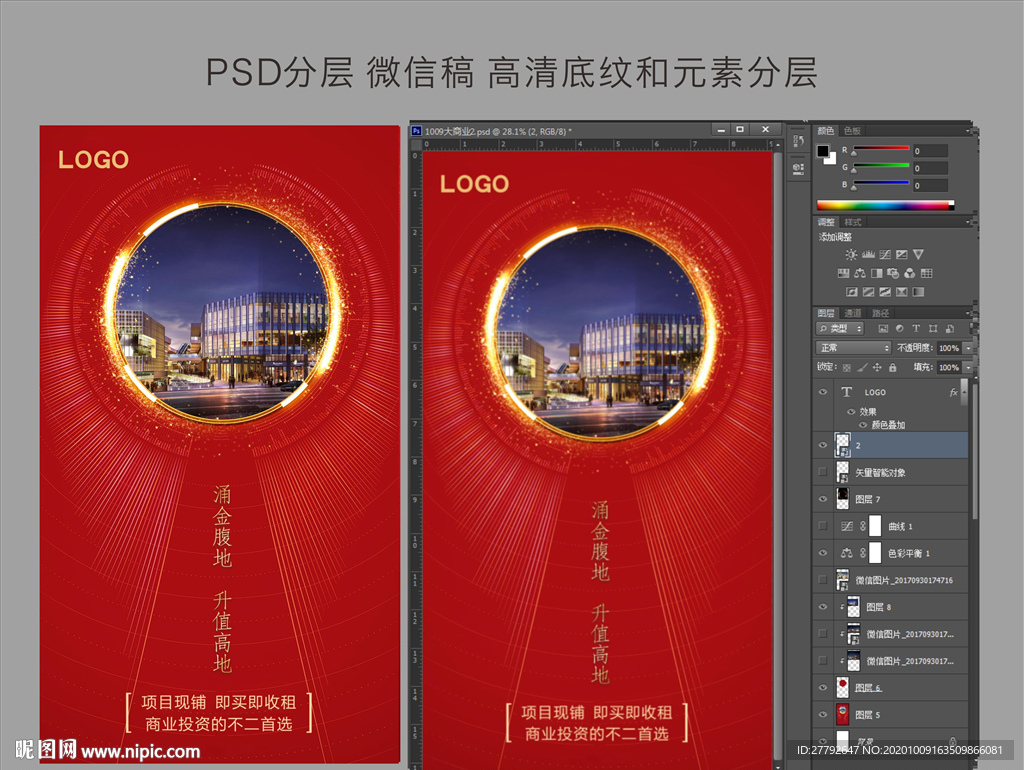The width and height of the screenshot is (1024, 770).
Task: Open the History panel icon in dock
Action: [x=798, y=140]
